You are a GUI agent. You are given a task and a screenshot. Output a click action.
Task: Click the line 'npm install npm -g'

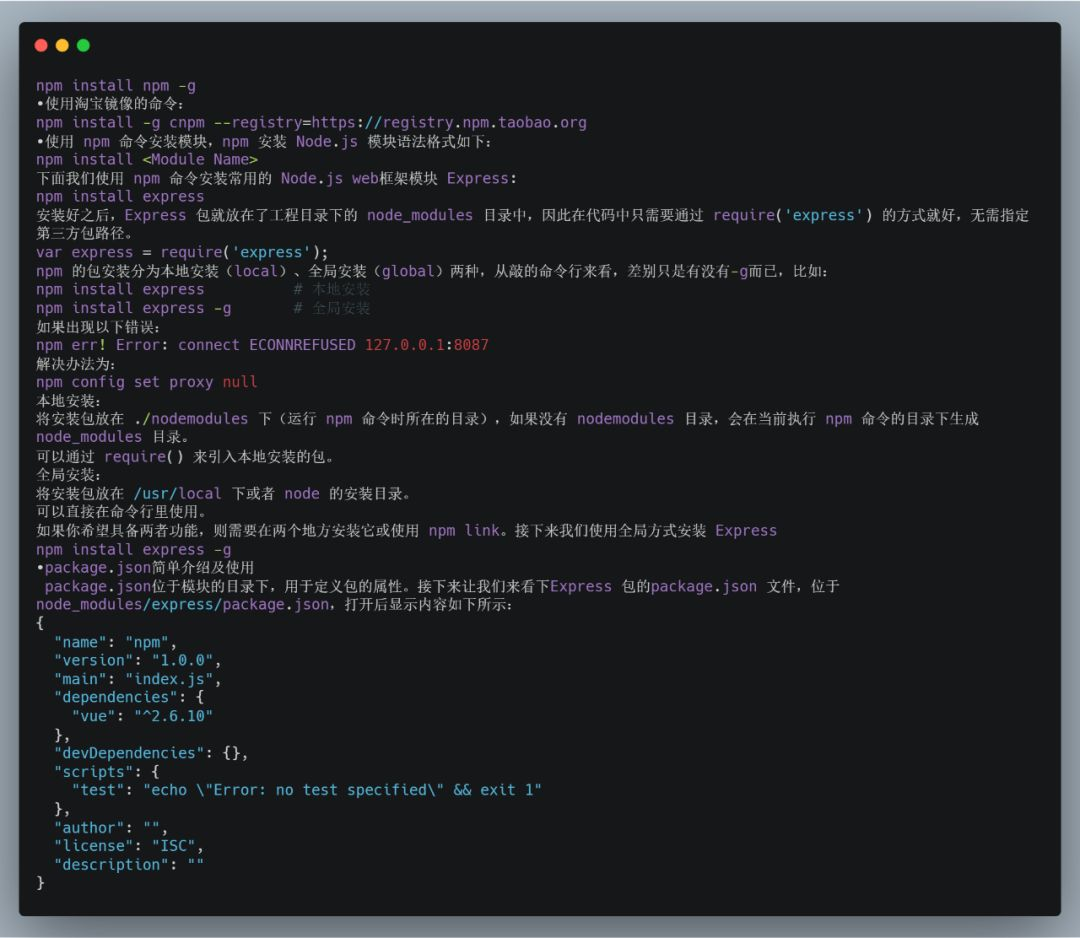click(116, 85)
